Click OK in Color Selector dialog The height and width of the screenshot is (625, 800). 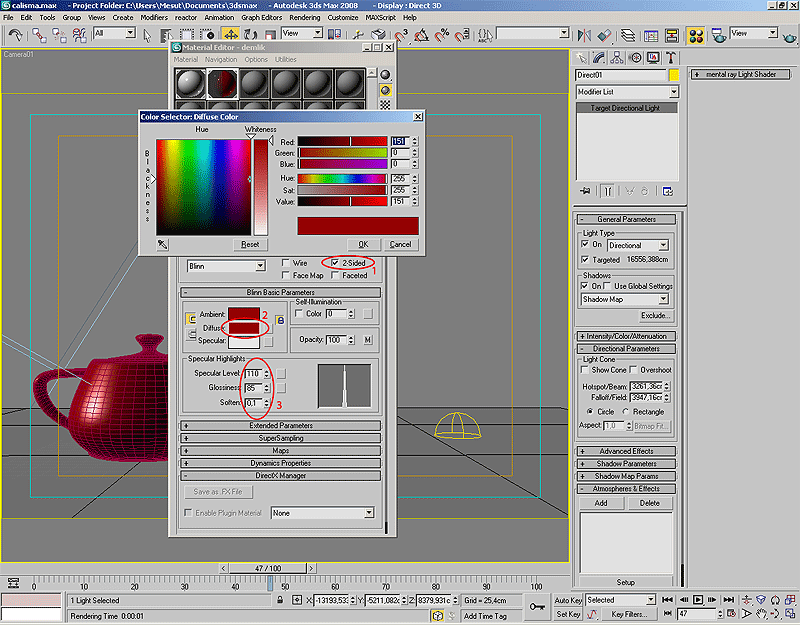click(x=363, y=244)
